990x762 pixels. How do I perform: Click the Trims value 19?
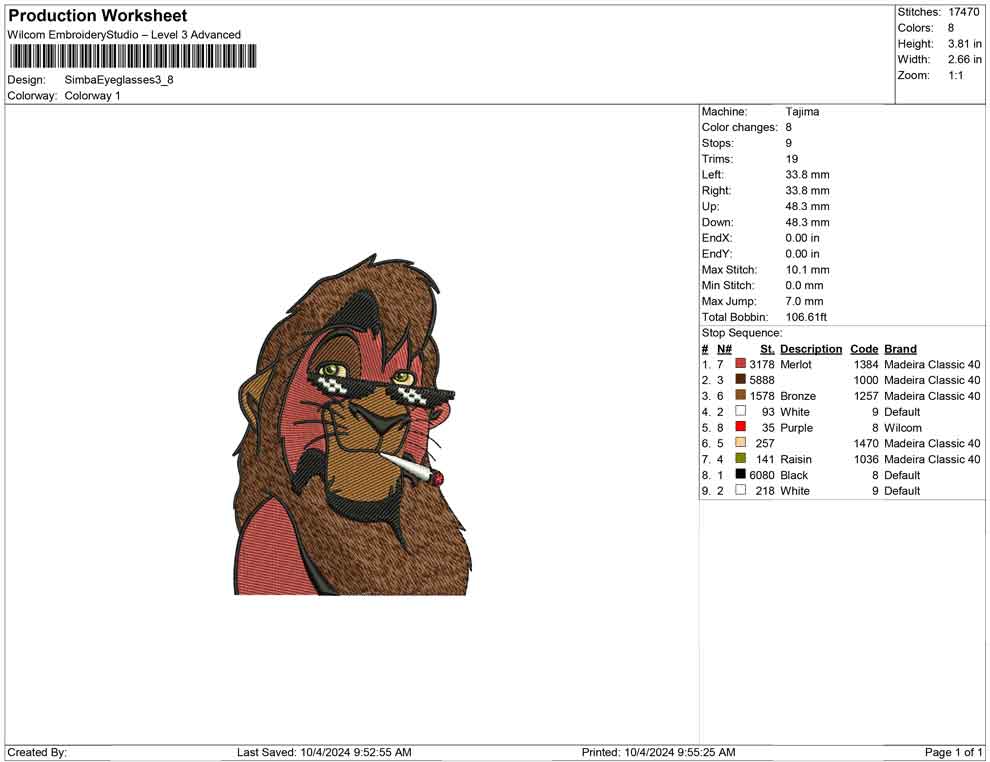tap(792, 159)
